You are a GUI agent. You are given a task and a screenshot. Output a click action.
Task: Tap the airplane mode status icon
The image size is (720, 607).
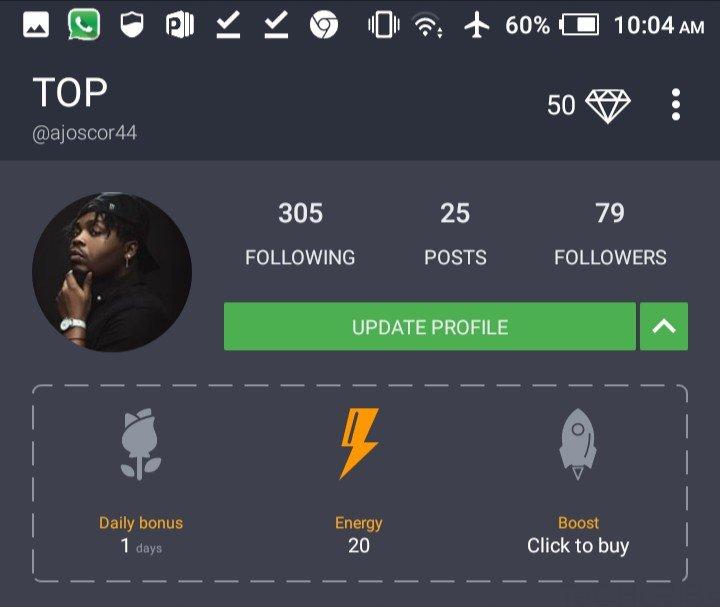[477, 25]
